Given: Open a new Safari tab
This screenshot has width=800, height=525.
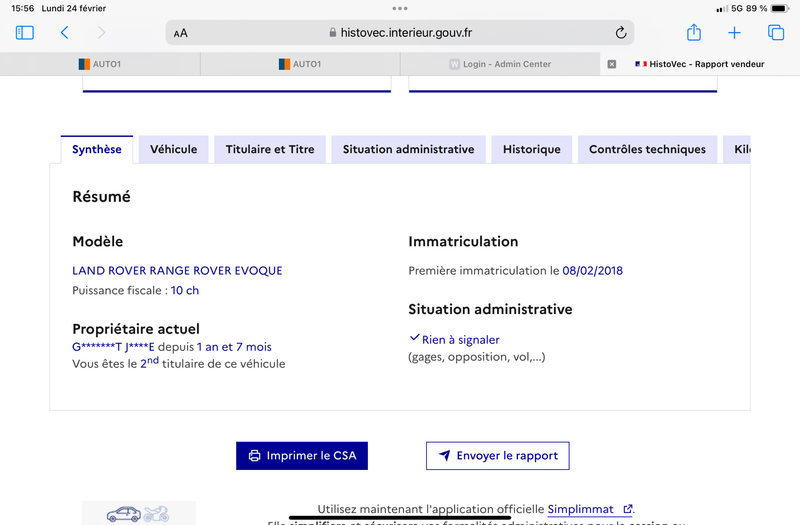Looking at the screenshot, I should tap(734, 33).
